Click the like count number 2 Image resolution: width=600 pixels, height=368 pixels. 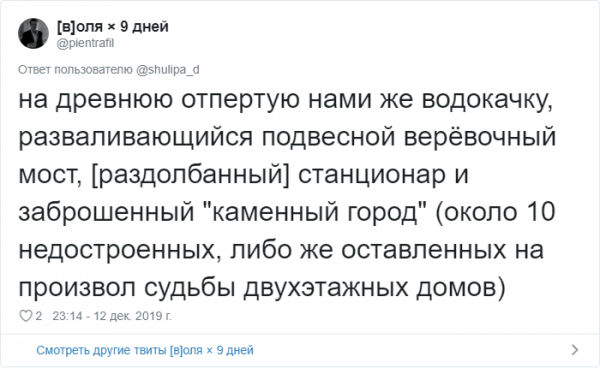pyautogui.click(x=39, y=316)
